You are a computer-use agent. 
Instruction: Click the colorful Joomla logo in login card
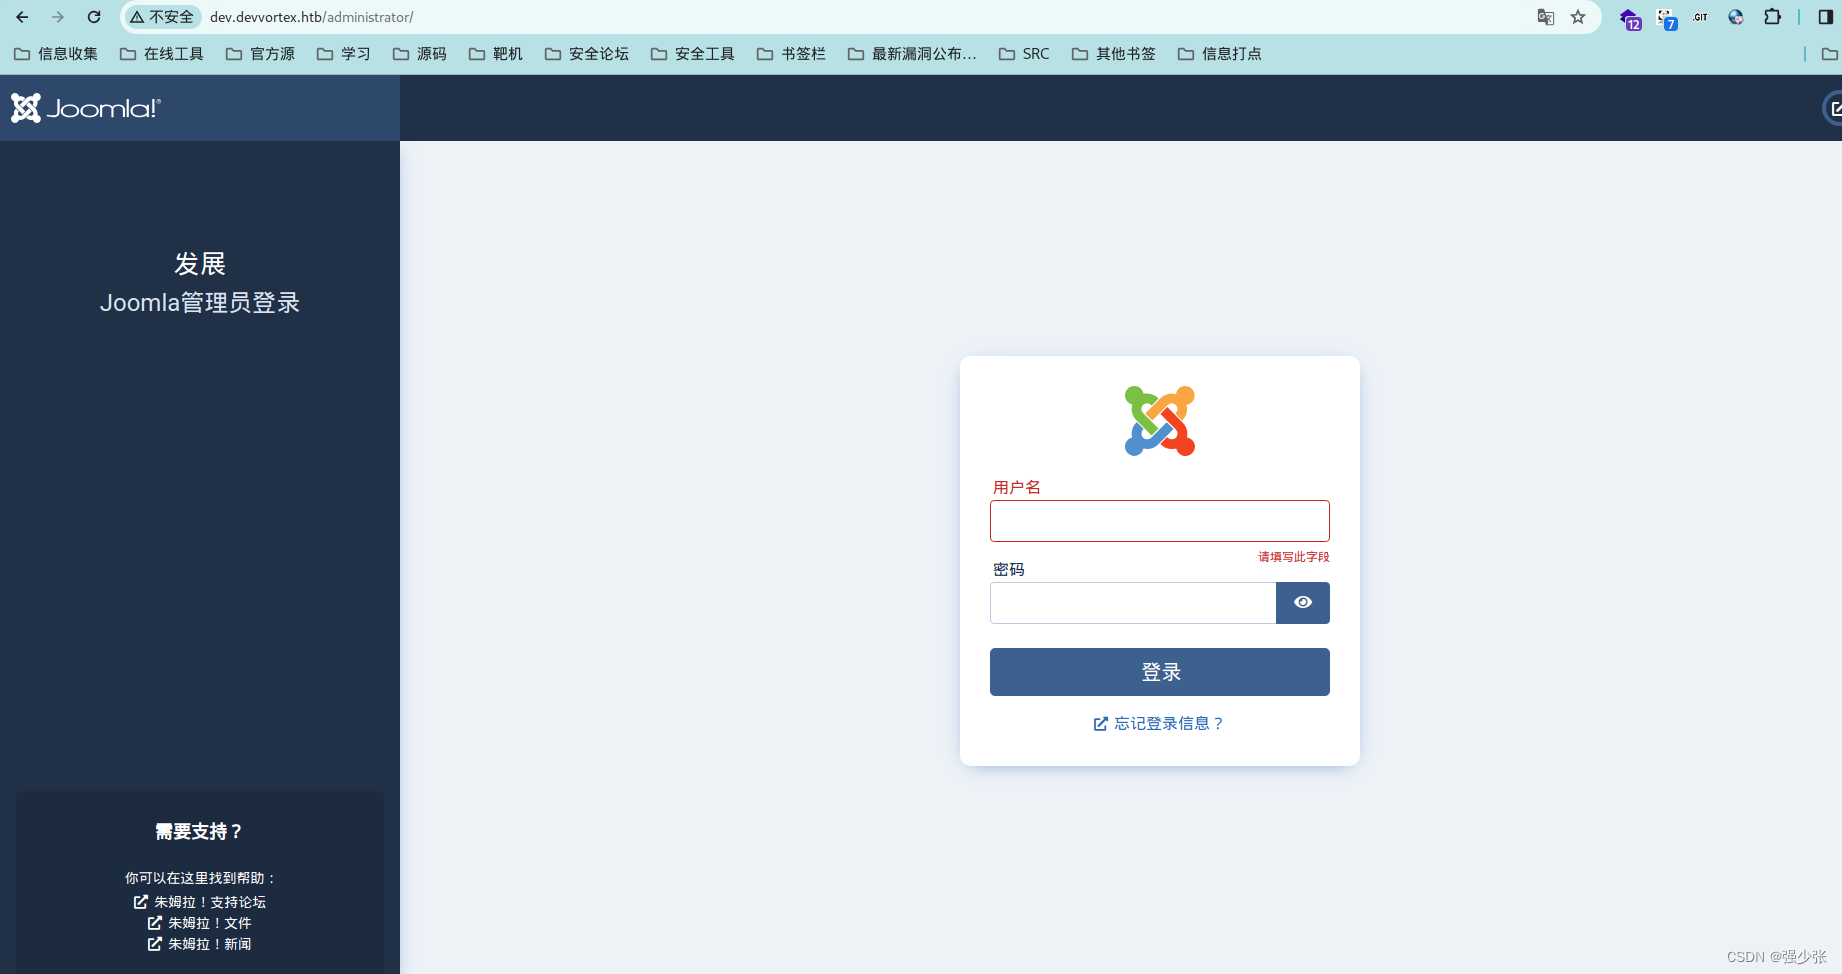pyautogui.click(x=1160, y=421)
